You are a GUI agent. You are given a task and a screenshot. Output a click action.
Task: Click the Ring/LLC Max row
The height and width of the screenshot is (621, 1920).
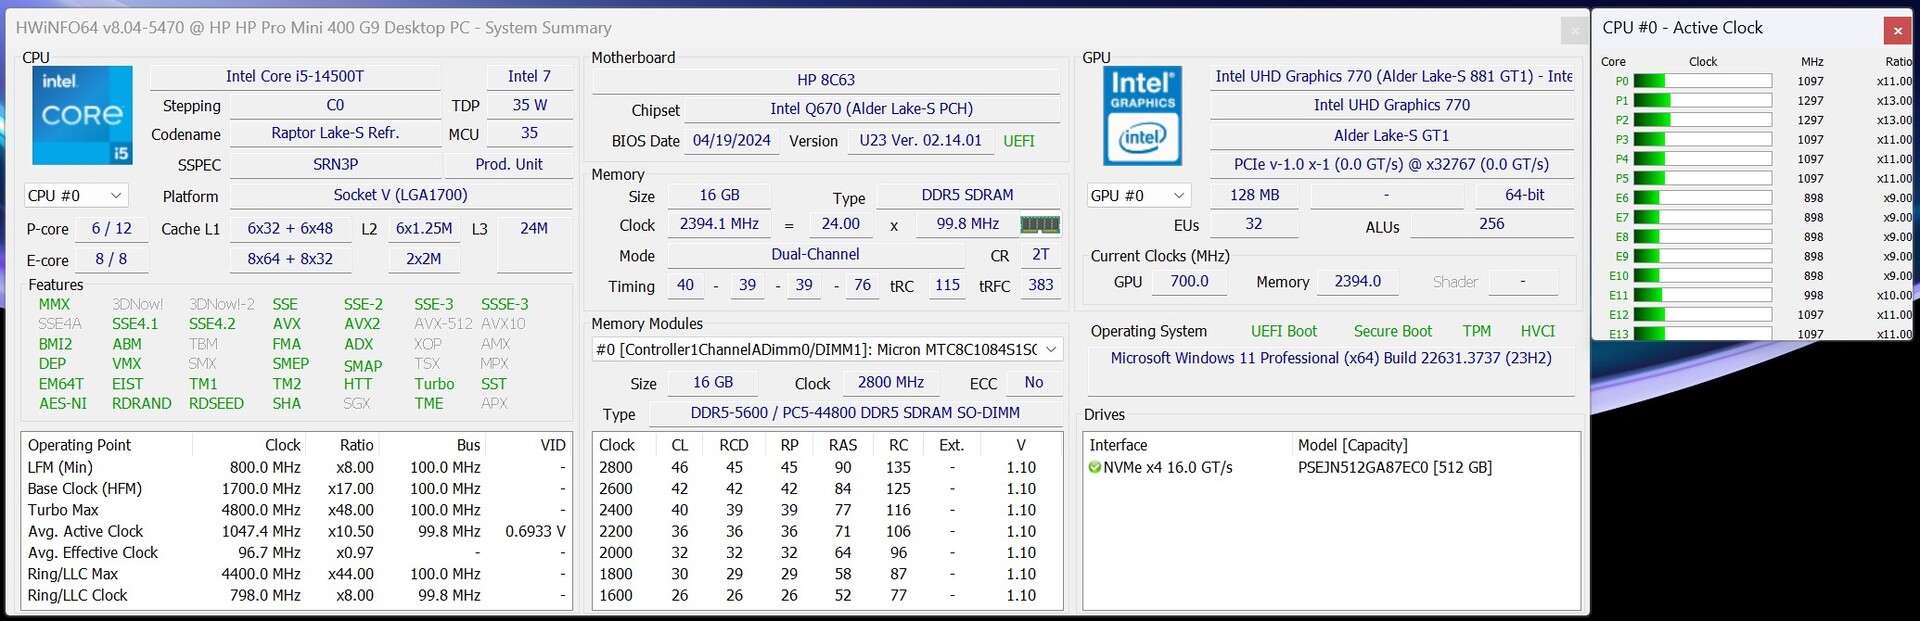point(296,574)
